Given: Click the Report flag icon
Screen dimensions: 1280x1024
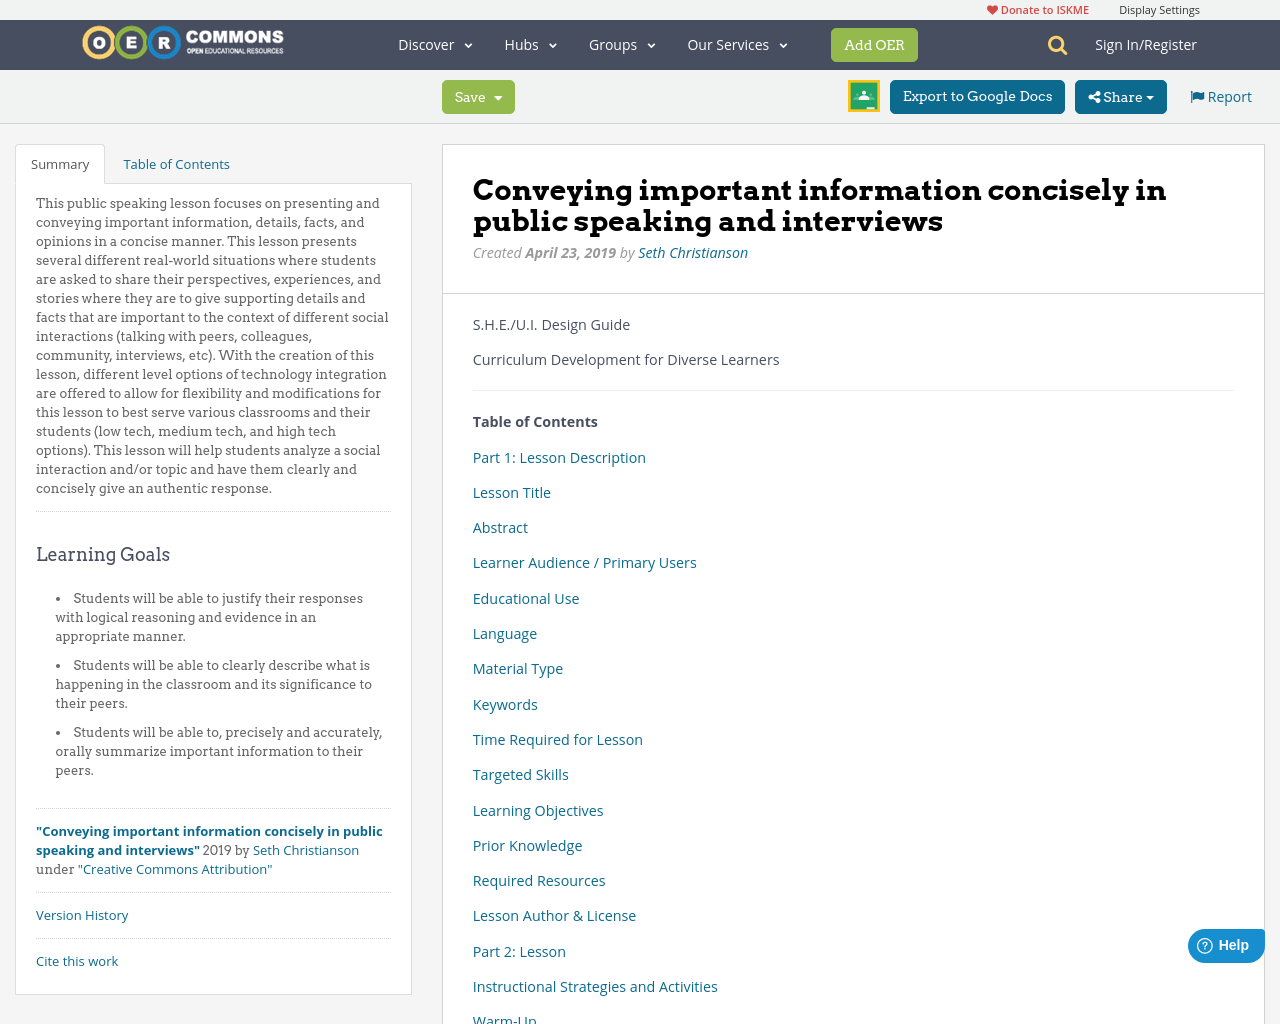Looking at the screenshot, I should pyautogui.click(x=1196, y=95).
